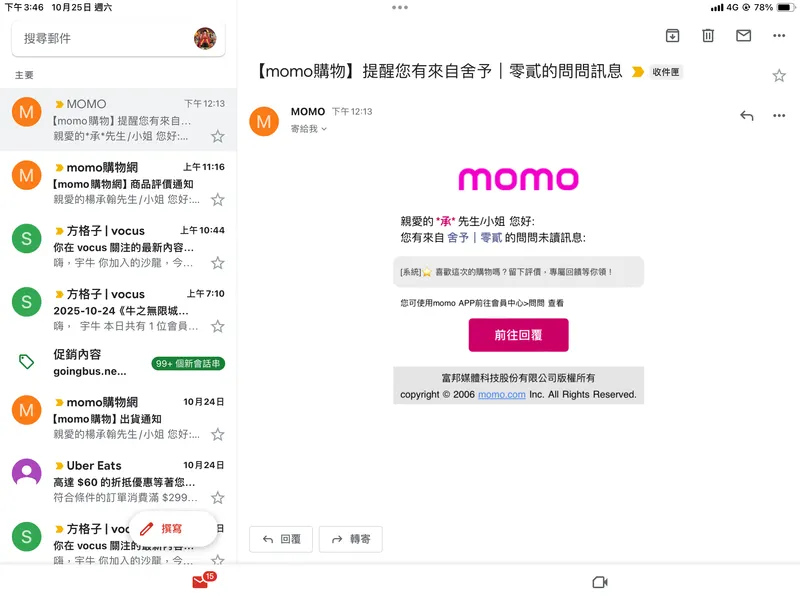Click the 轉寄 forward button
This screenshot has height=600, width=800.
coord(351,539)
